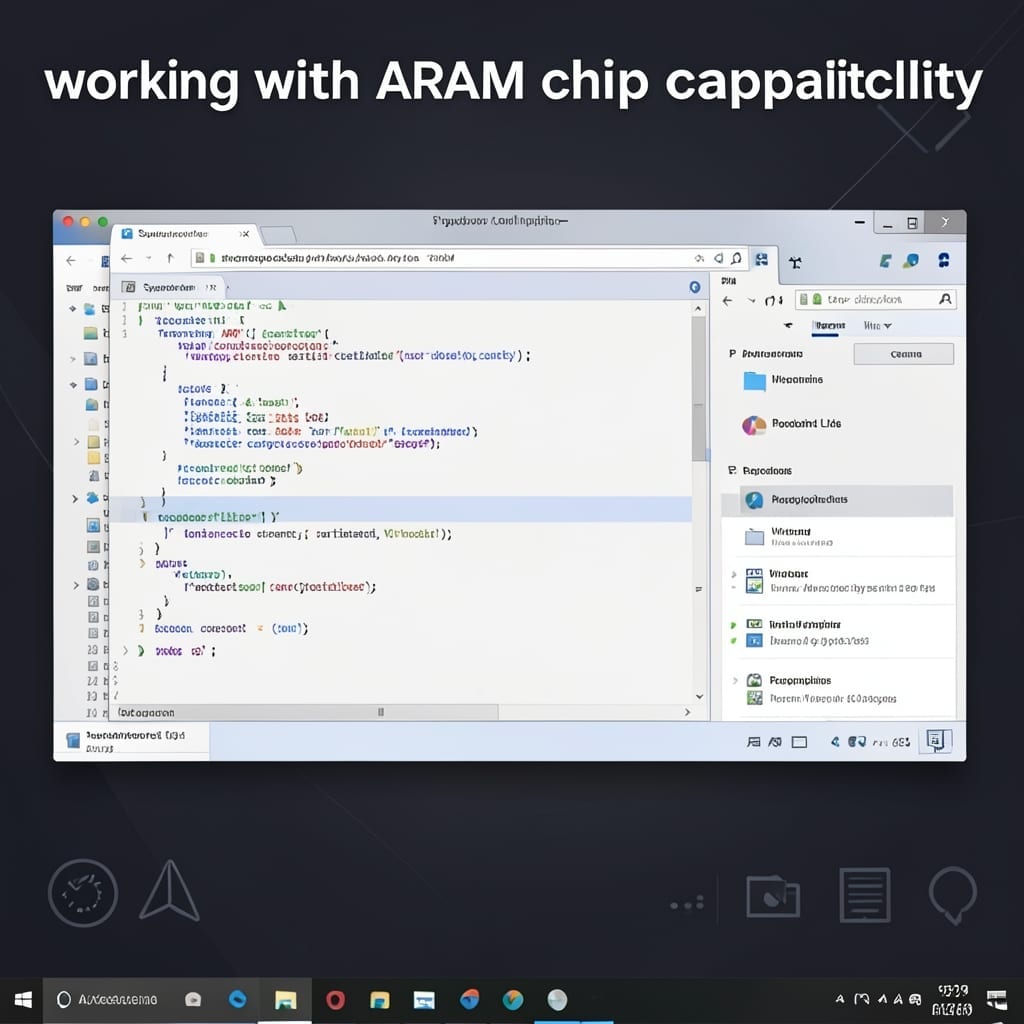The width and height of the screenshot is (1024, 1024).
Task: Expand the "Poeompioos" row chevron in the right panel
Action: 734,680
